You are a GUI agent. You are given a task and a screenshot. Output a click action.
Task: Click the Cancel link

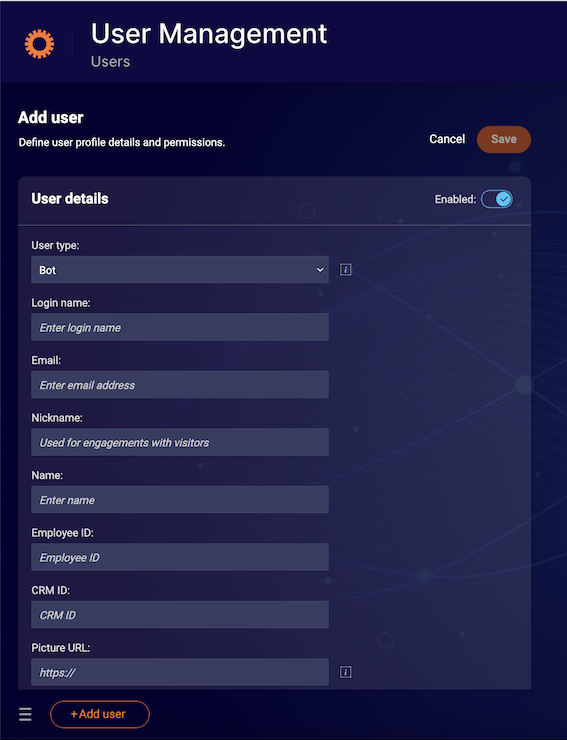447,139
